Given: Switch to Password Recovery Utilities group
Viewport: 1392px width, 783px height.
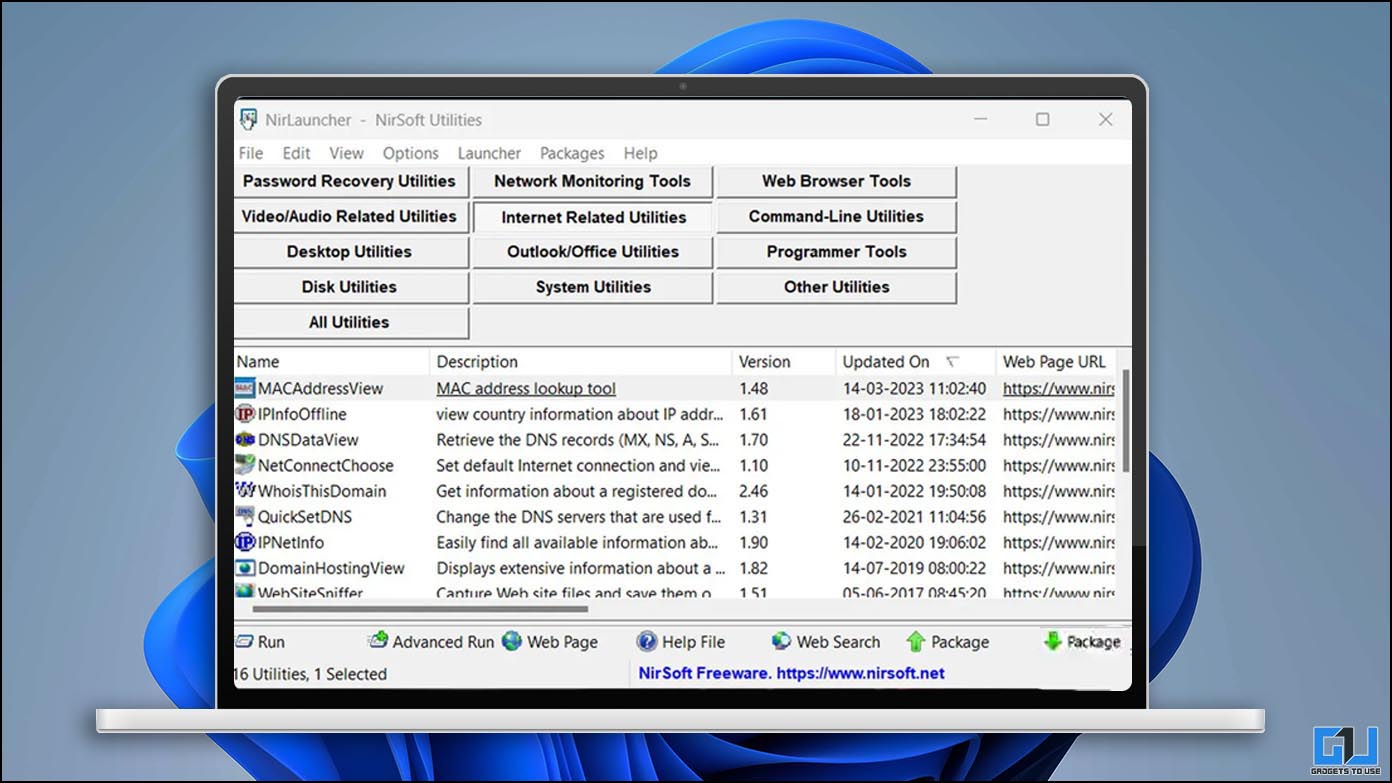Looking at the screenshot, I should (351, 181).
